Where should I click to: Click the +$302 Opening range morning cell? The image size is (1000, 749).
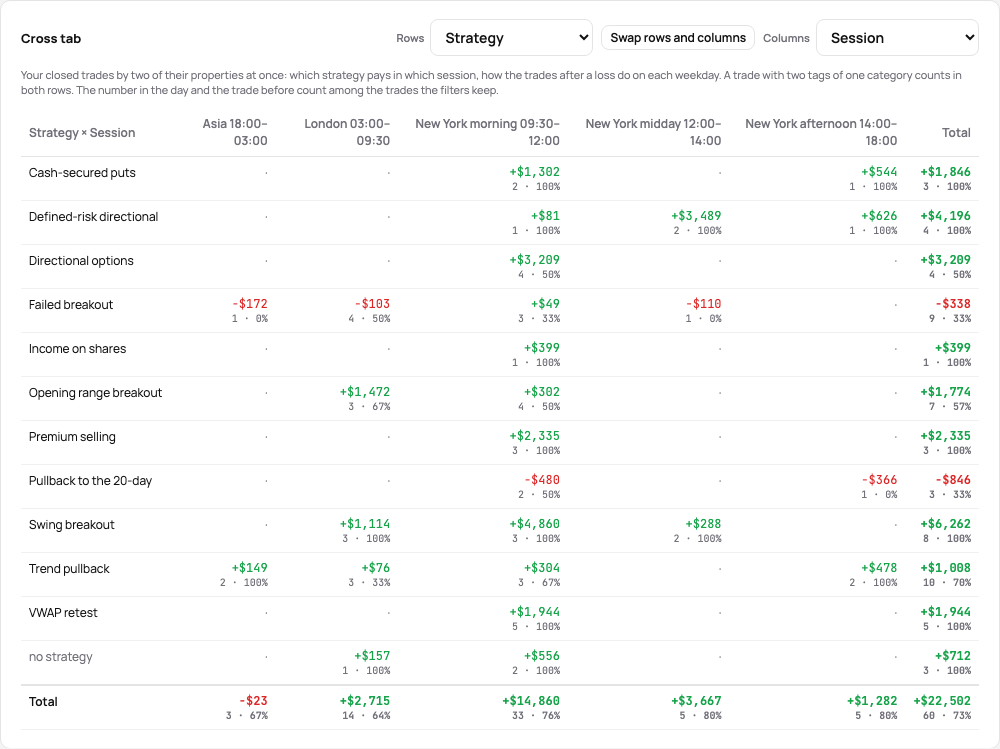539,398
